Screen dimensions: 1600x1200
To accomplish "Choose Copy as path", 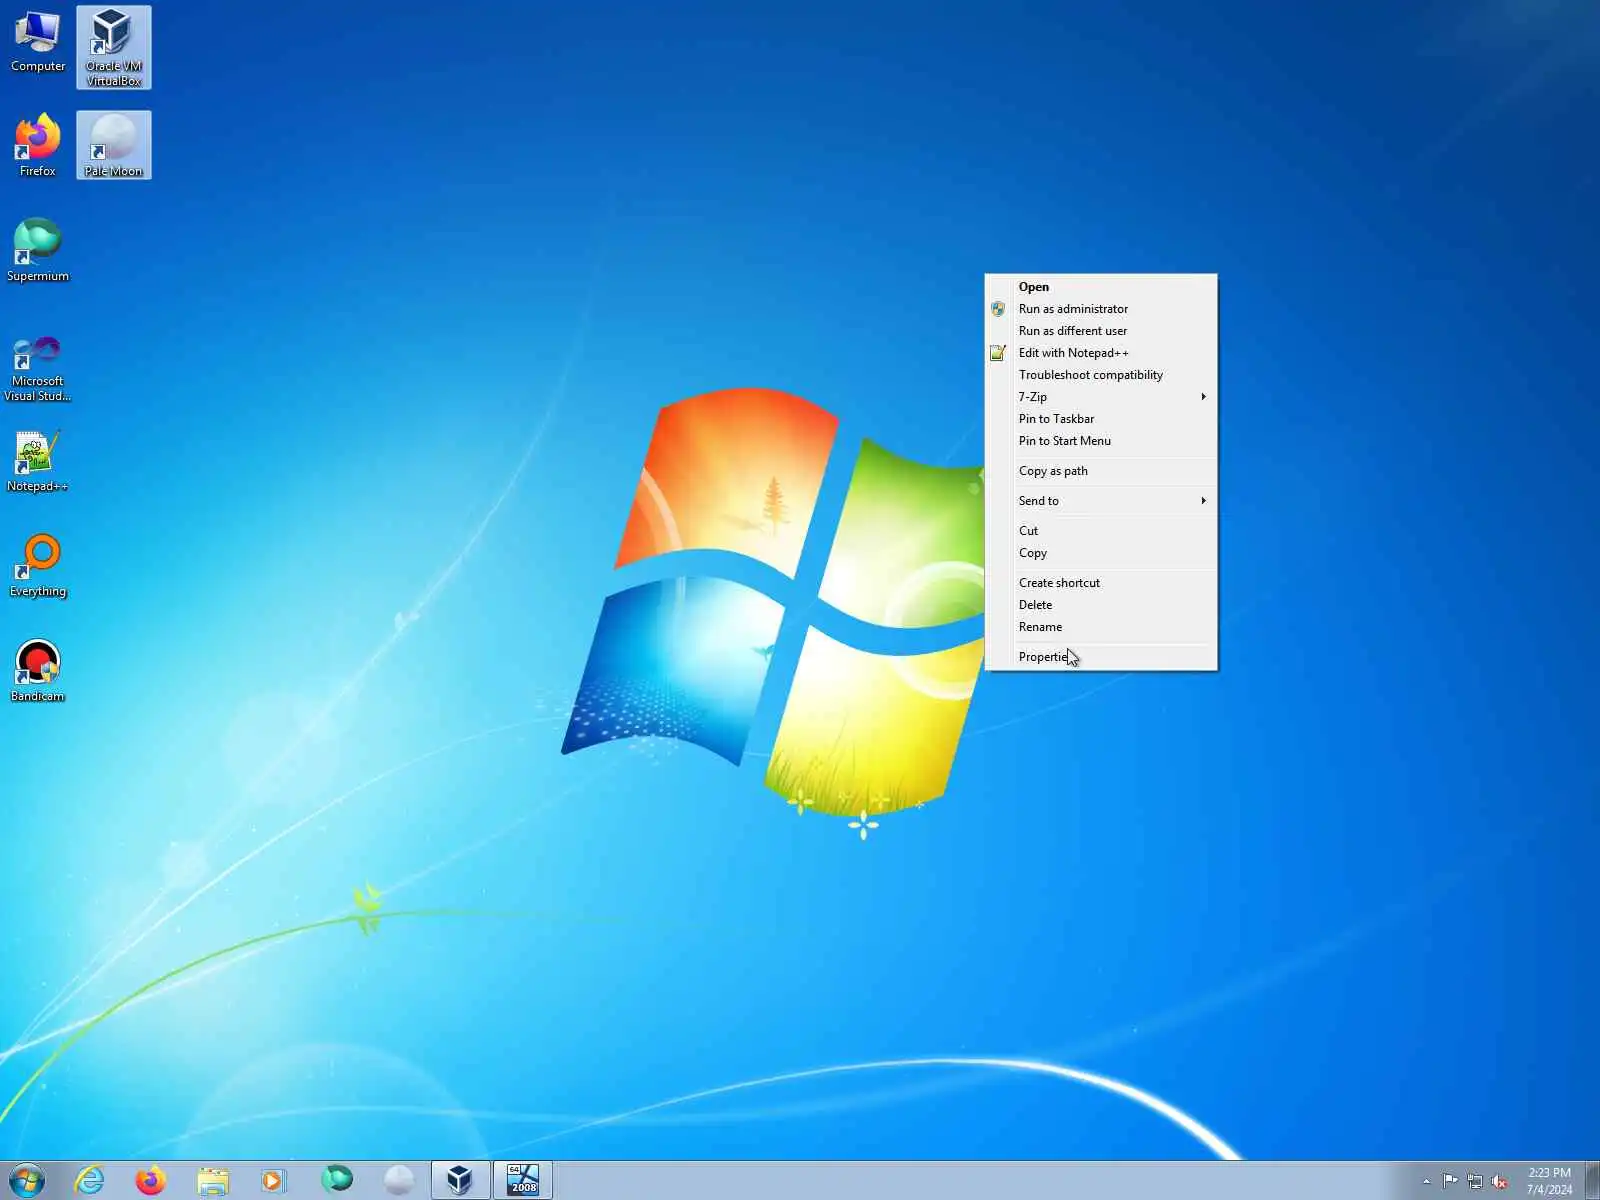I will coord(1101,471).
